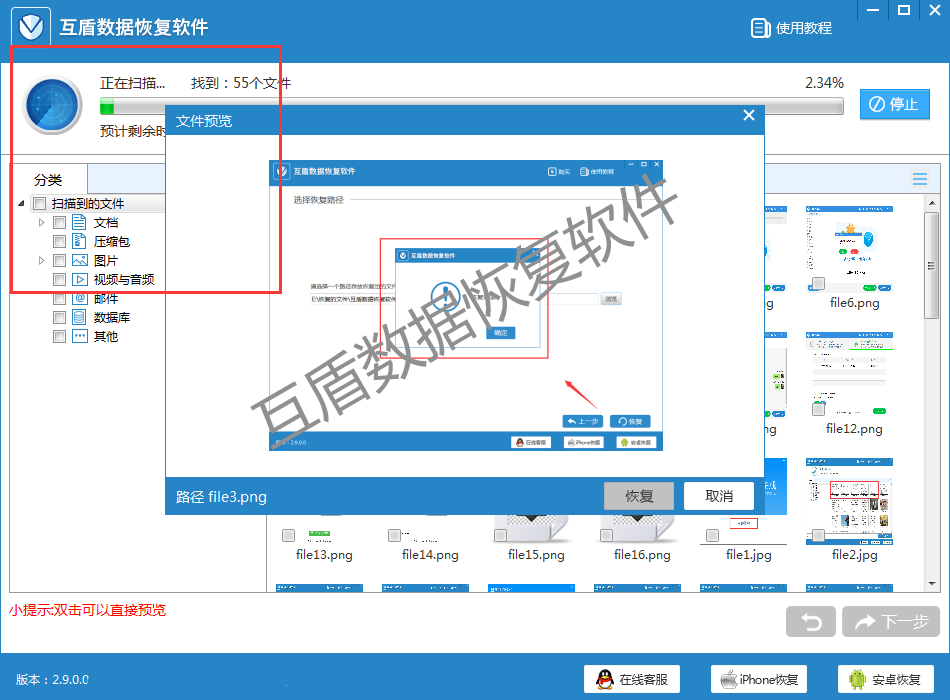Screen dimensions: 950x700
Task: Tick the 压缩包 checkbox
Action: point(59,241)
